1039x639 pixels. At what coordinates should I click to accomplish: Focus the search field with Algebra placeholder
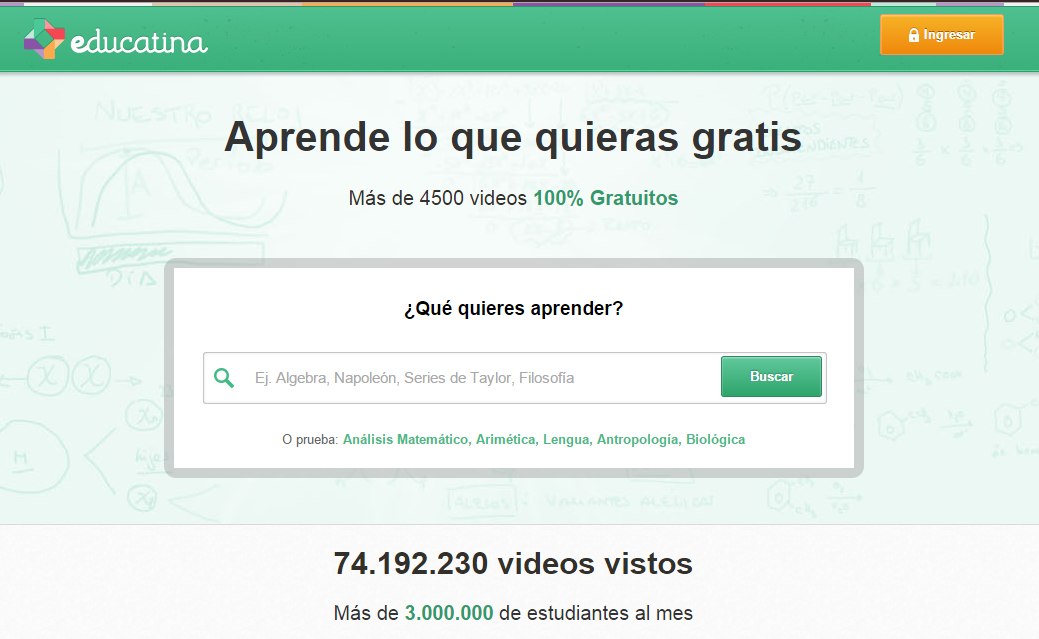pos(480,378)
